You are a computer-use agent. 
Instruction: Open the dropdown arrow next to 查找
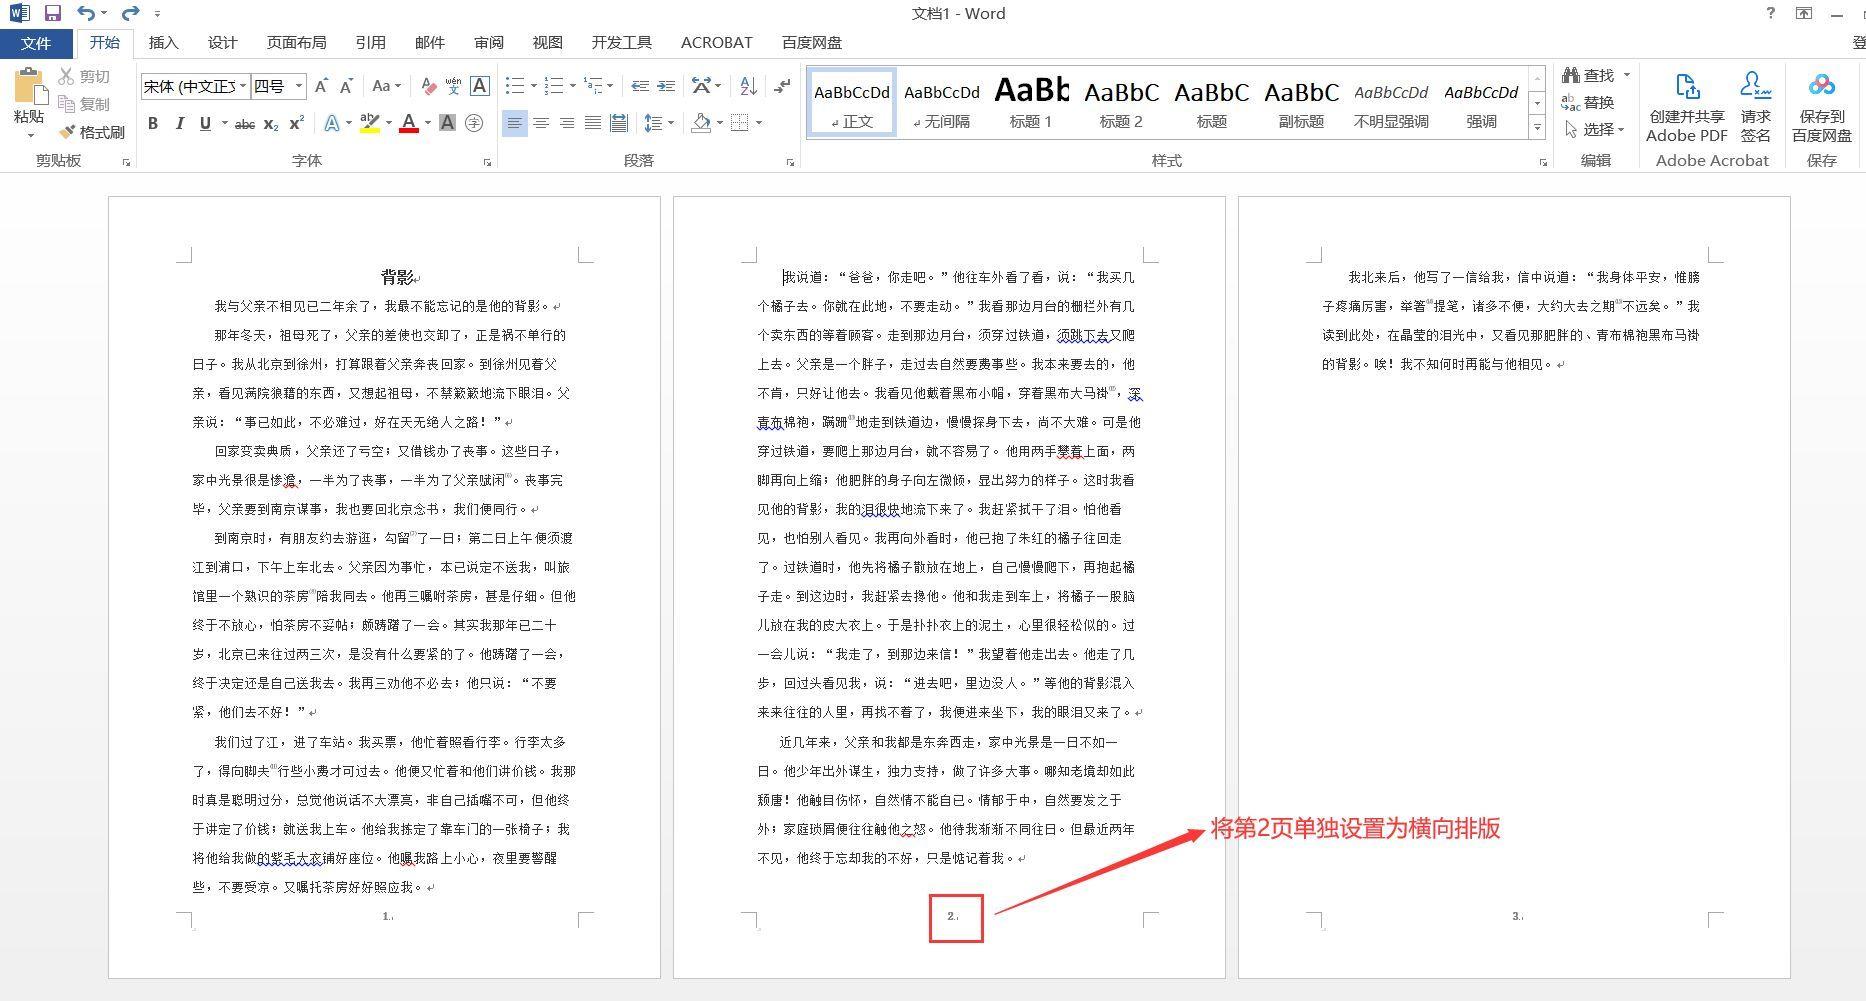(1627, 75)
